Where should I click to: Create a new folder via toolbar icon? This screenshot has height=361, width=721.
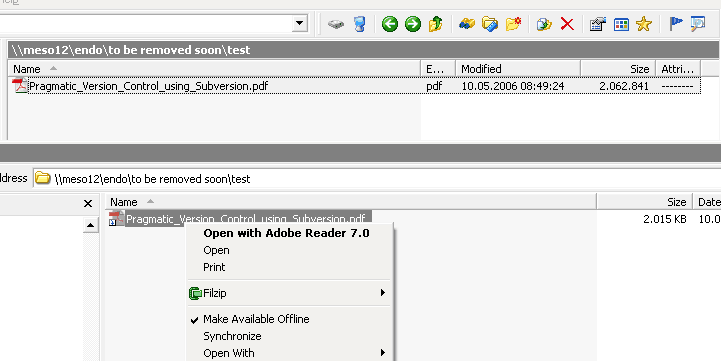(x=513, y=24)
